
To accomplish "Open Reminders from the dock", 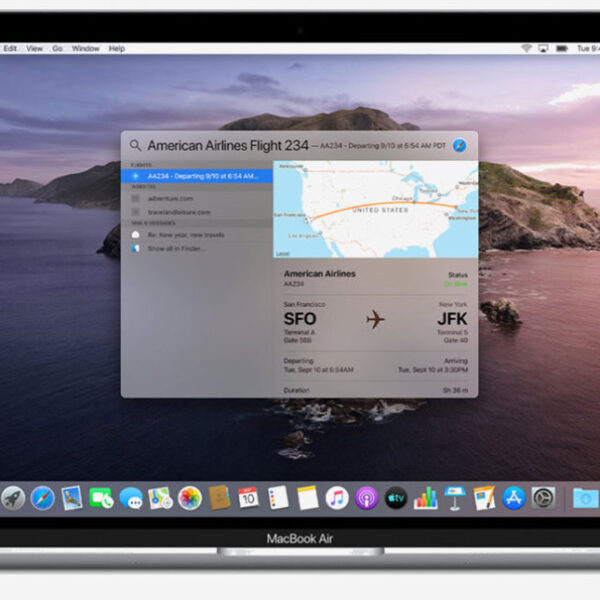I will point(278,497).
